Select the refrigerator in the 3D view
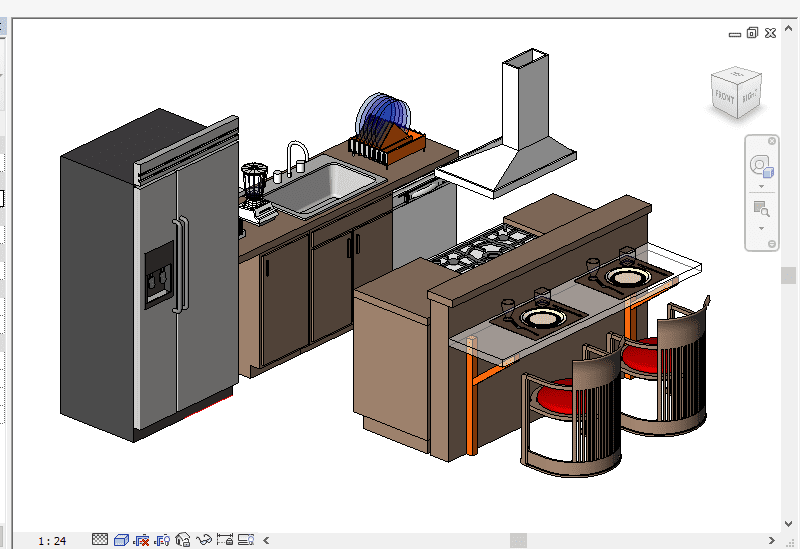This screenshot has height=549, width=800. point(150,280)
